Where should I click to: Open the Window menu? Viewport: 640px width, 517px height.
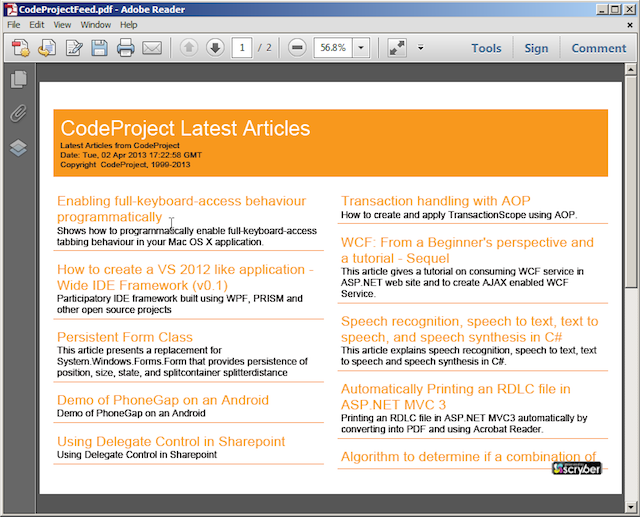point(96,25)
